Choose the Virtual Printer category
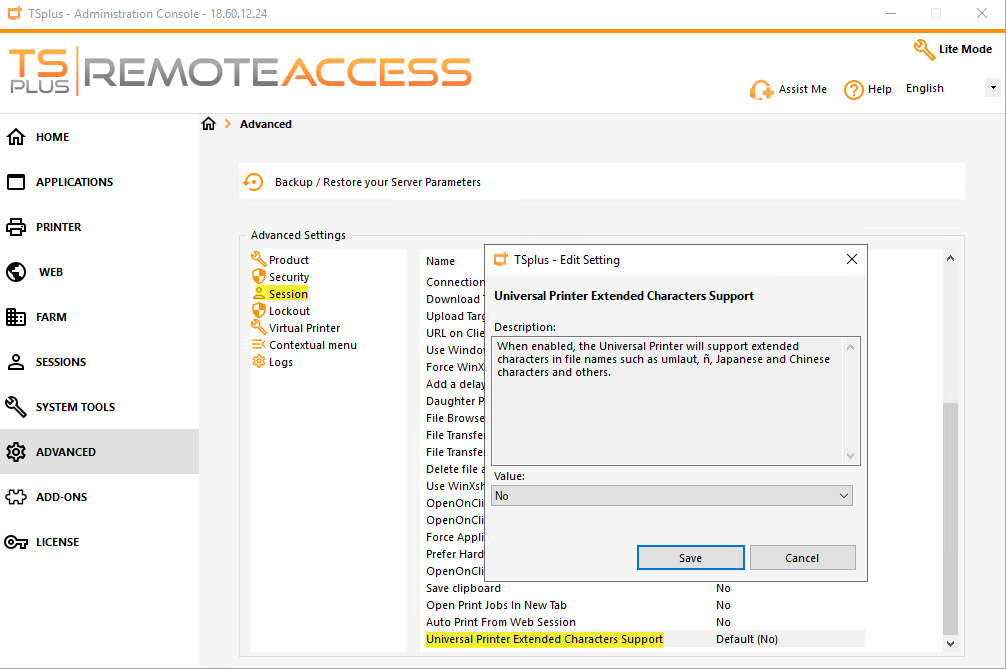 pos(304,328)
